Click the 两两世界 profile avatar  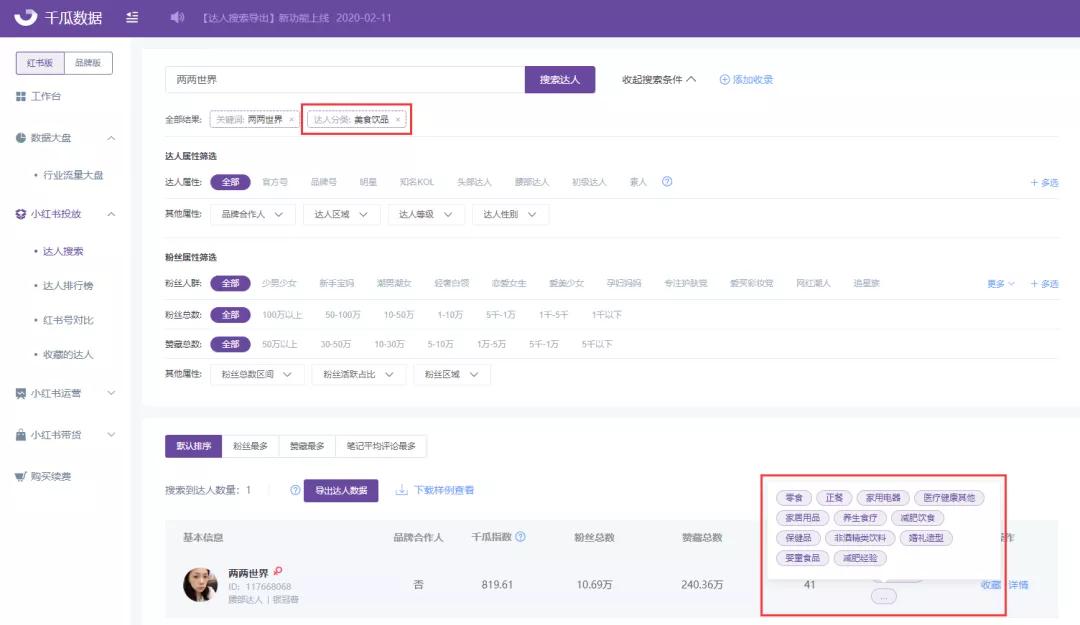point(200,585)
